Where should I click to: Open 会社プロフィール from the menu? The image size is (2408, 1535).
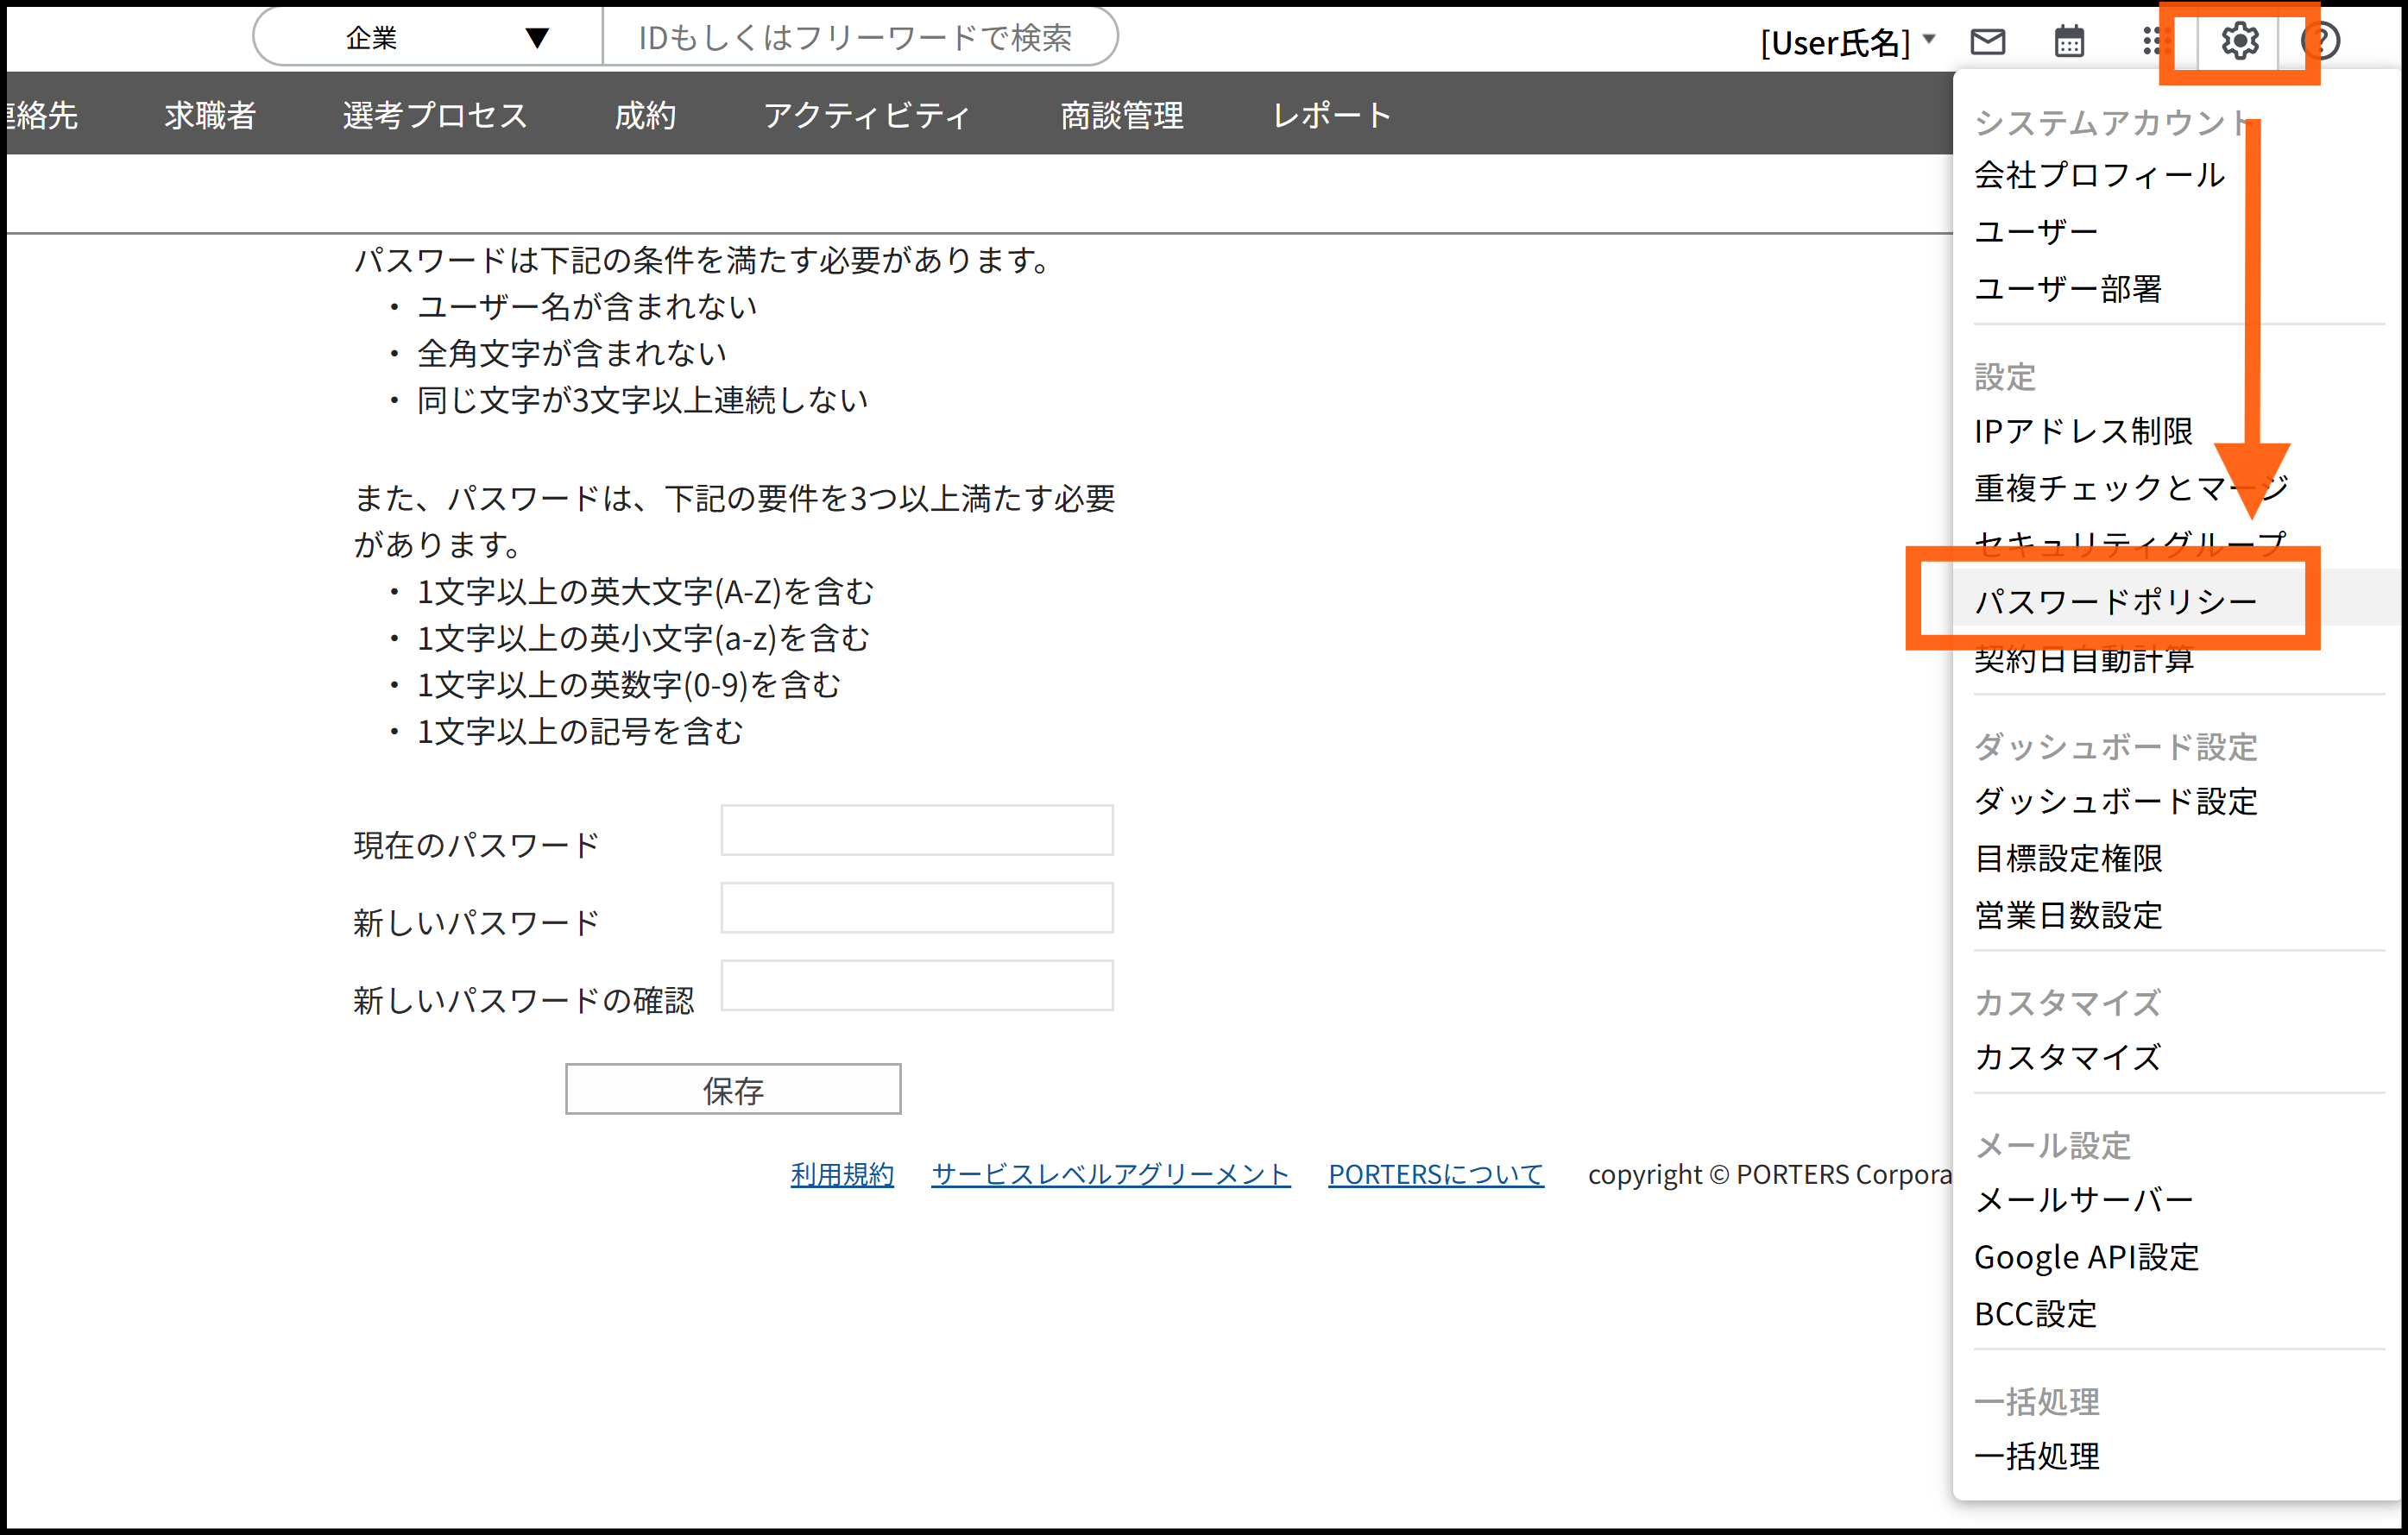click(x=2100, y=174)
